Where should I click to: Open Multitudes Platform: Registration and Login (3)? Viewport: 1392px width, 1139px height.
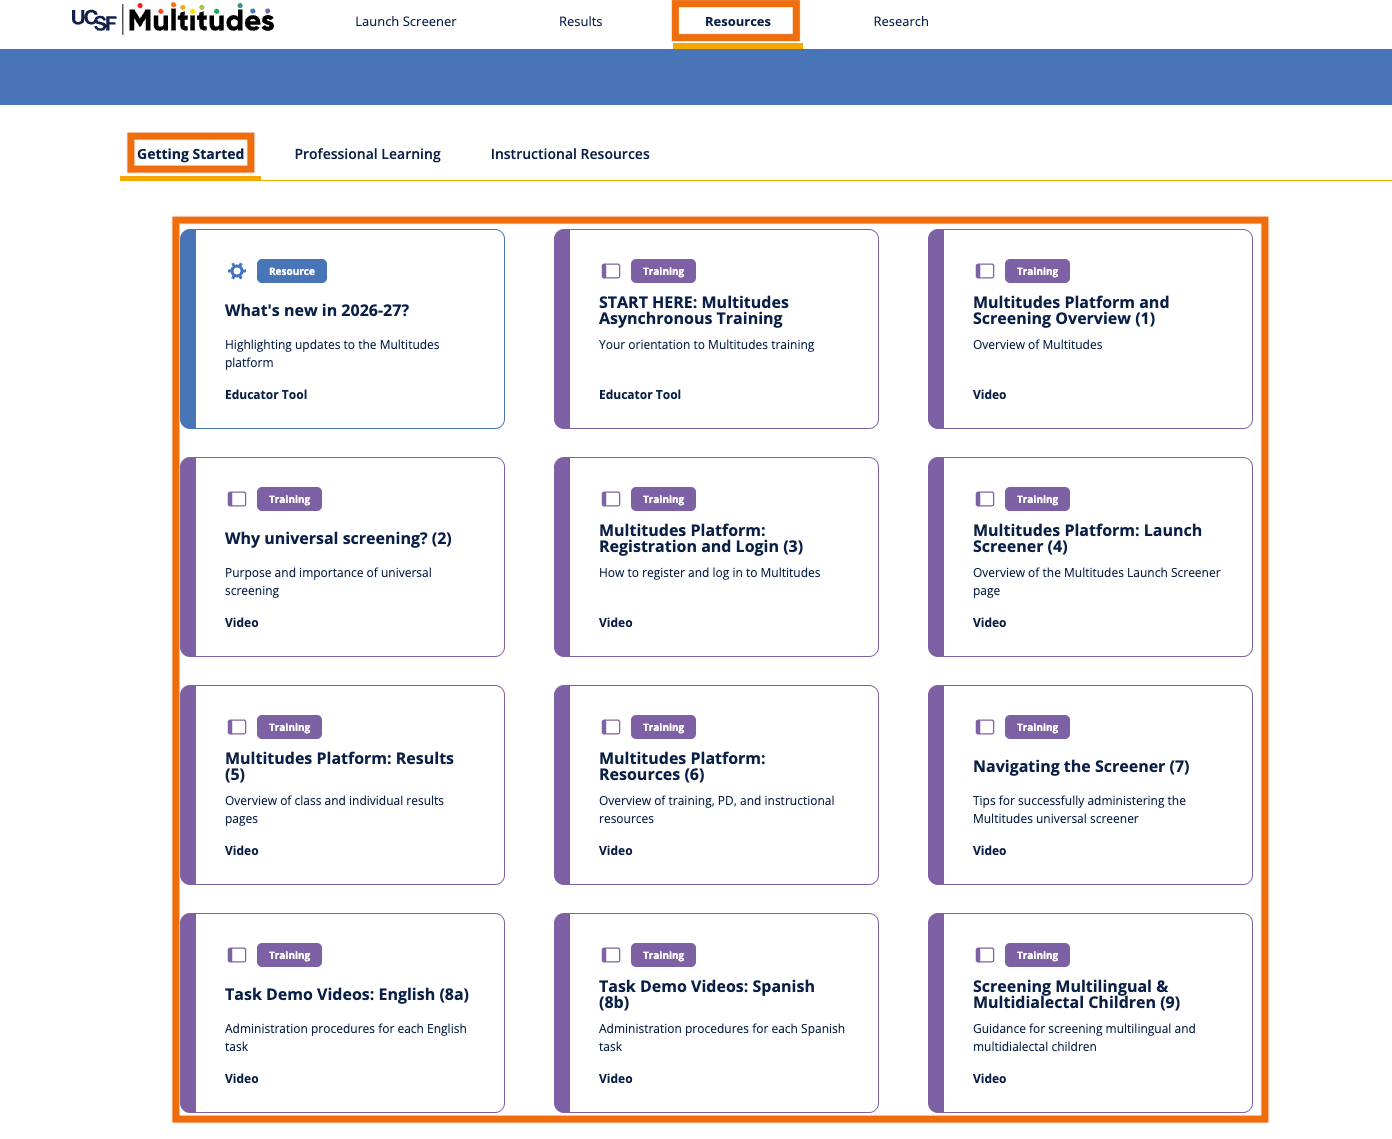pos(701,538)
